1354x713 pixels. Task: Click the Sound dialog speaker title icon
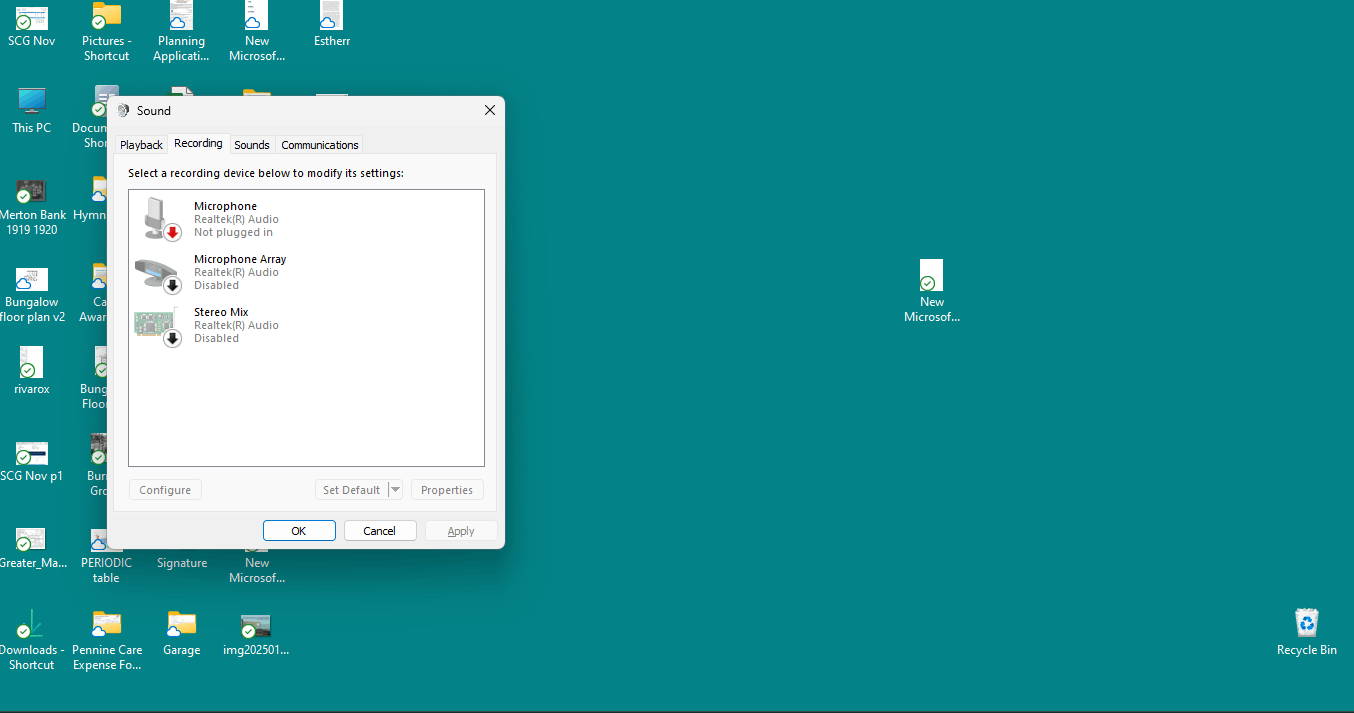click(x=123, y=110)
